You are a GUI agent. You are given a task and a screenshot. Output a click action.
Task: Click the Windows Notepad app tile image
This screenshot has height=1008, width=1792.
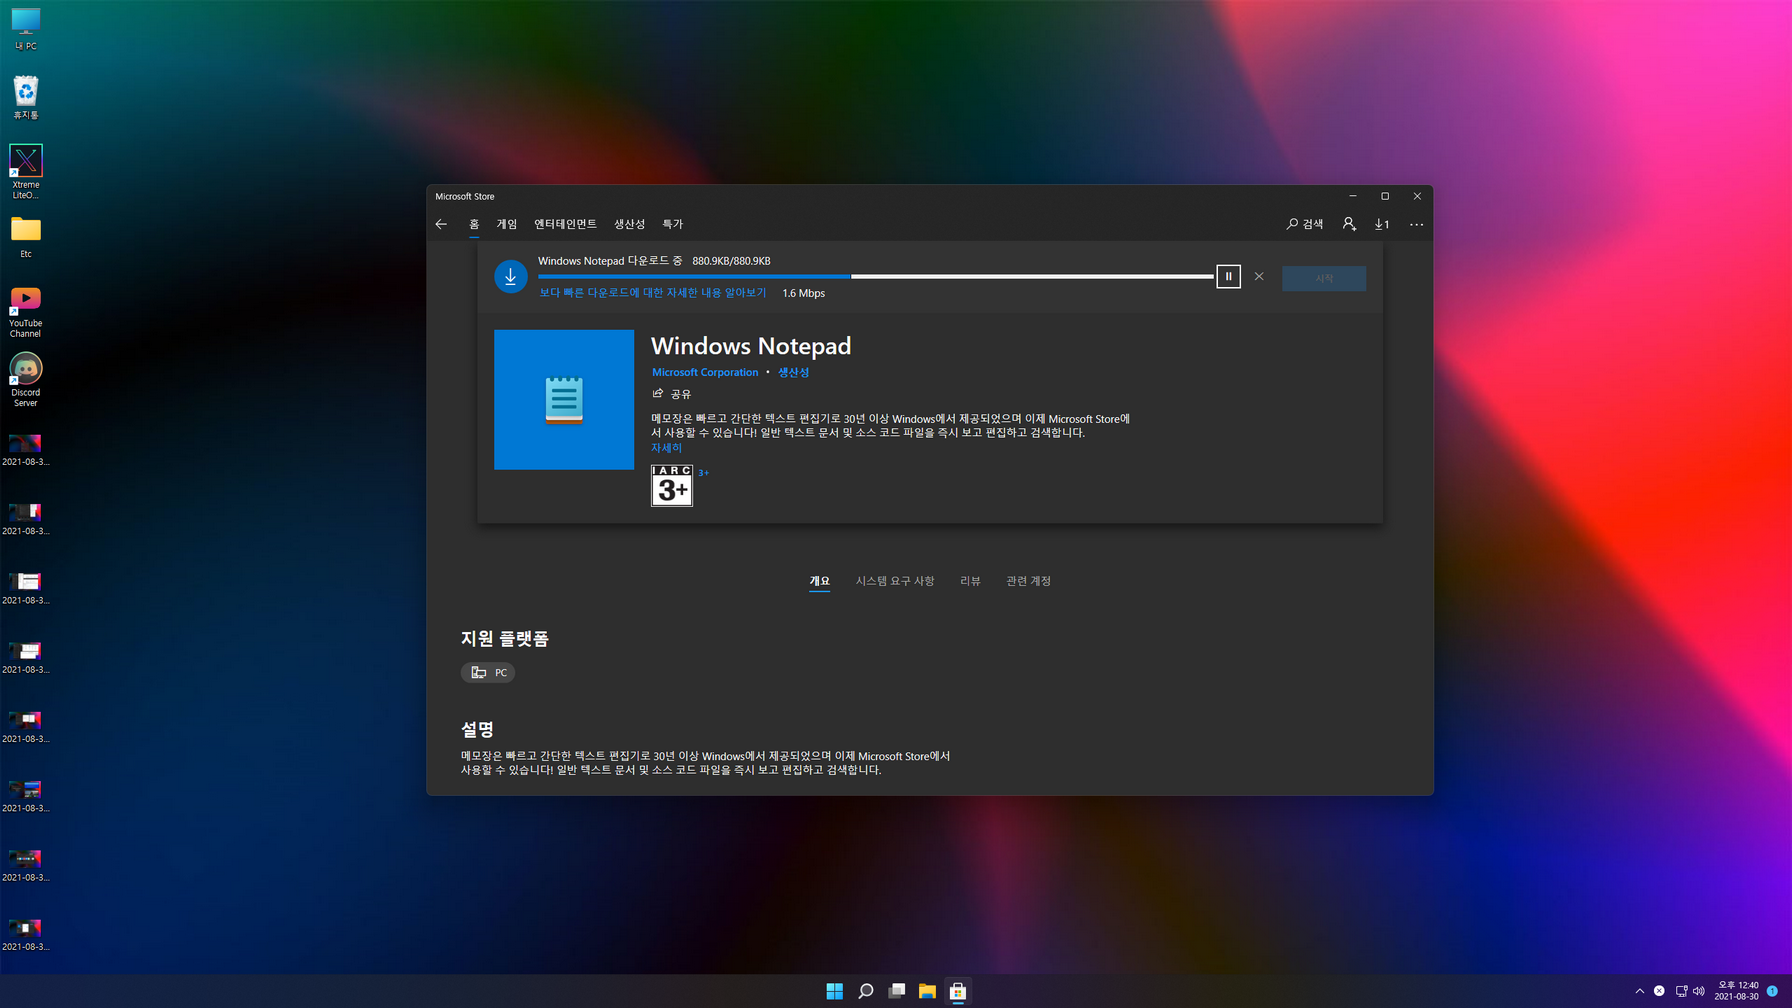(564, 399)
